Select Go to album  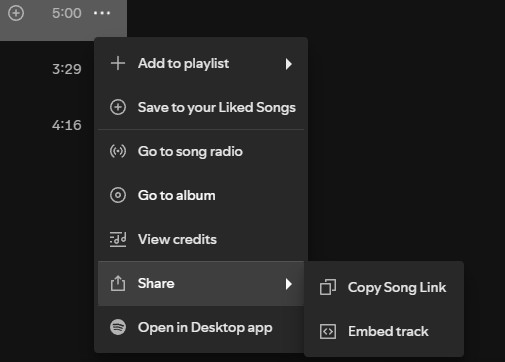201,195
